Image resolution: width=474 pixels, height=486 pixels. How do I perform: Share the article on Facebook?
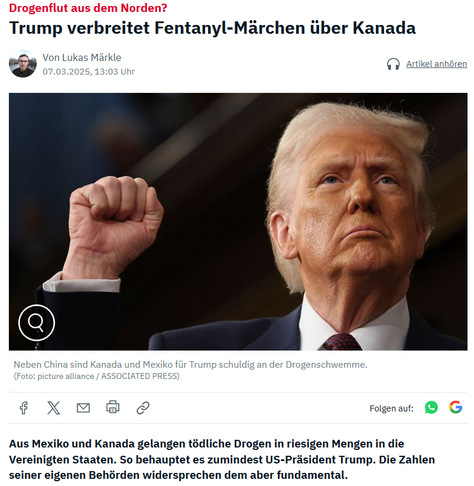[x=24, y=408]
